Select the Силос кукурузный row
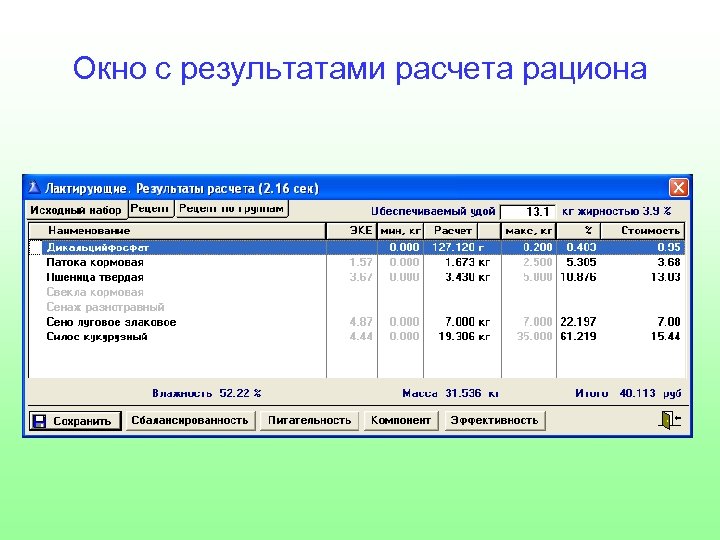This screenshot has height=540, width=720. point(356,337)
